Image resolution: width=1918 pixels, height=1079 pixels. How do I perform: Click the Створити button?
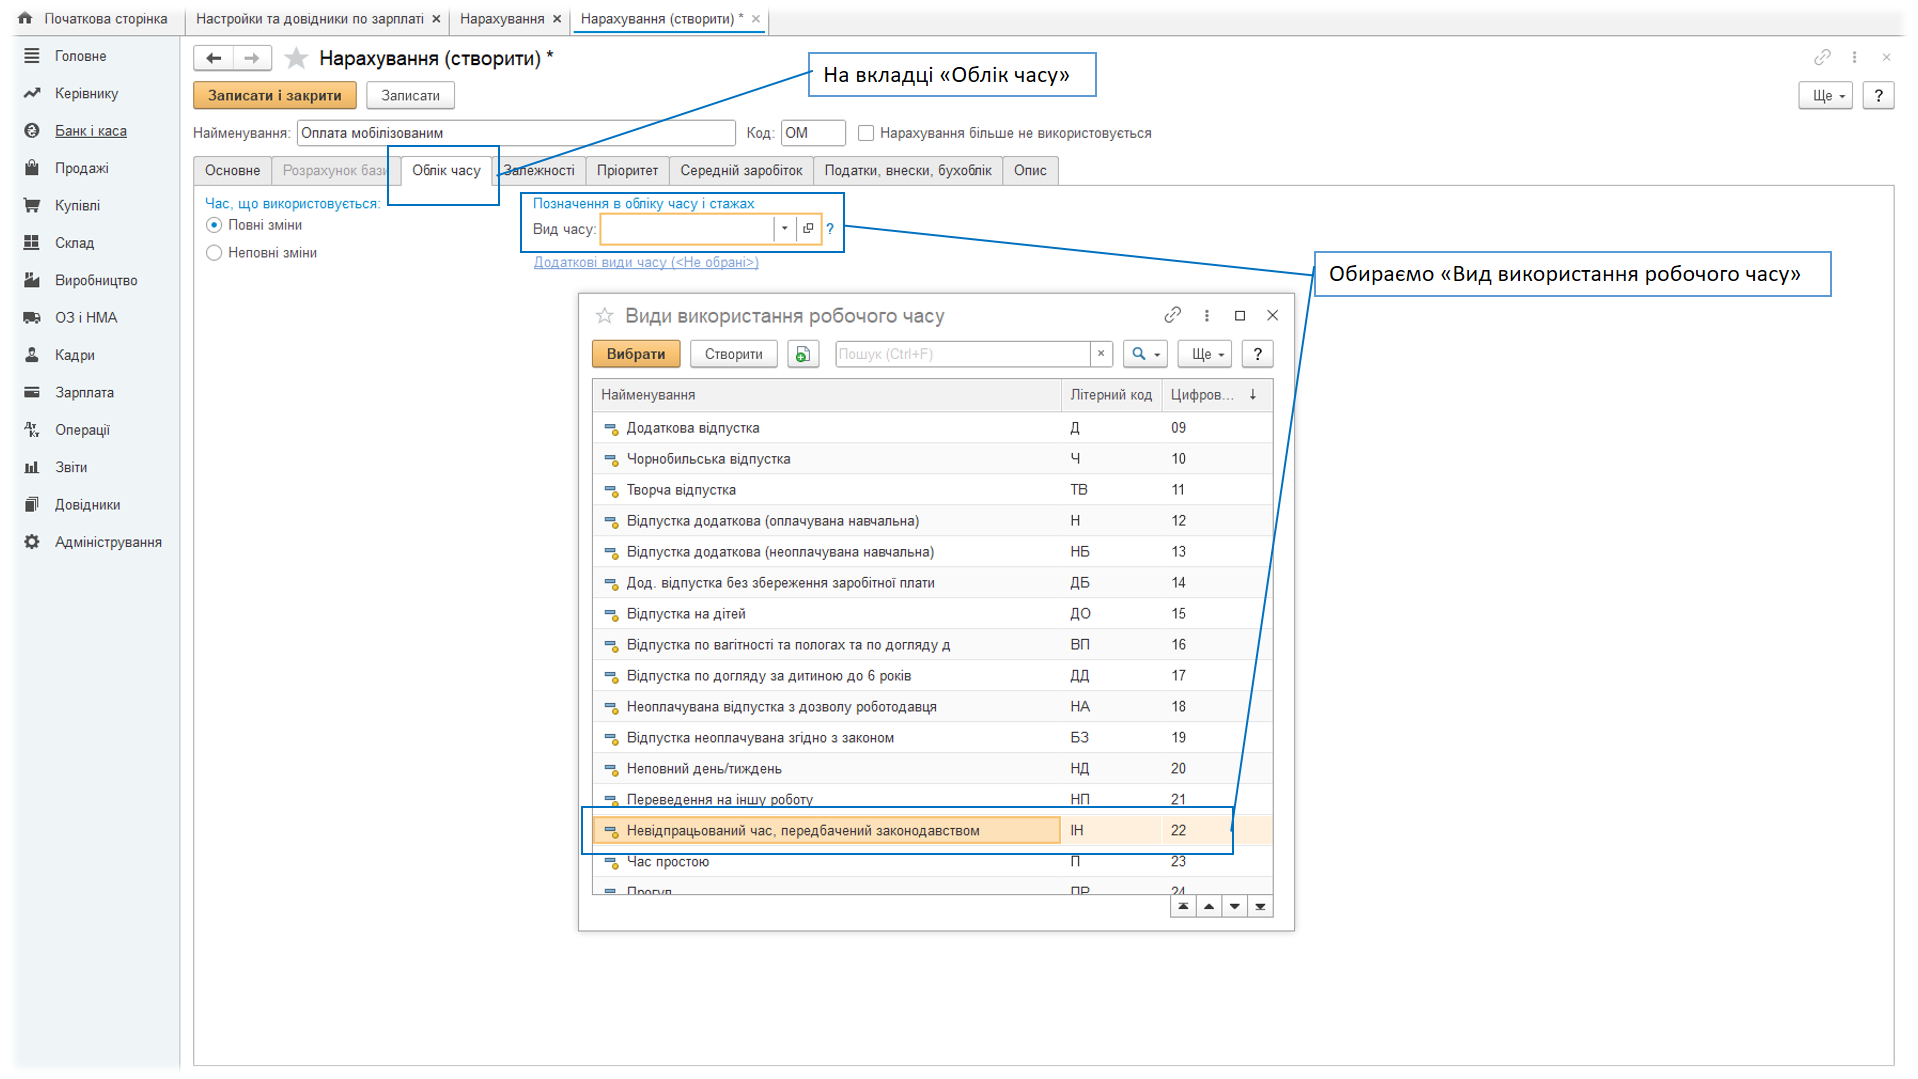pos(733,354)
